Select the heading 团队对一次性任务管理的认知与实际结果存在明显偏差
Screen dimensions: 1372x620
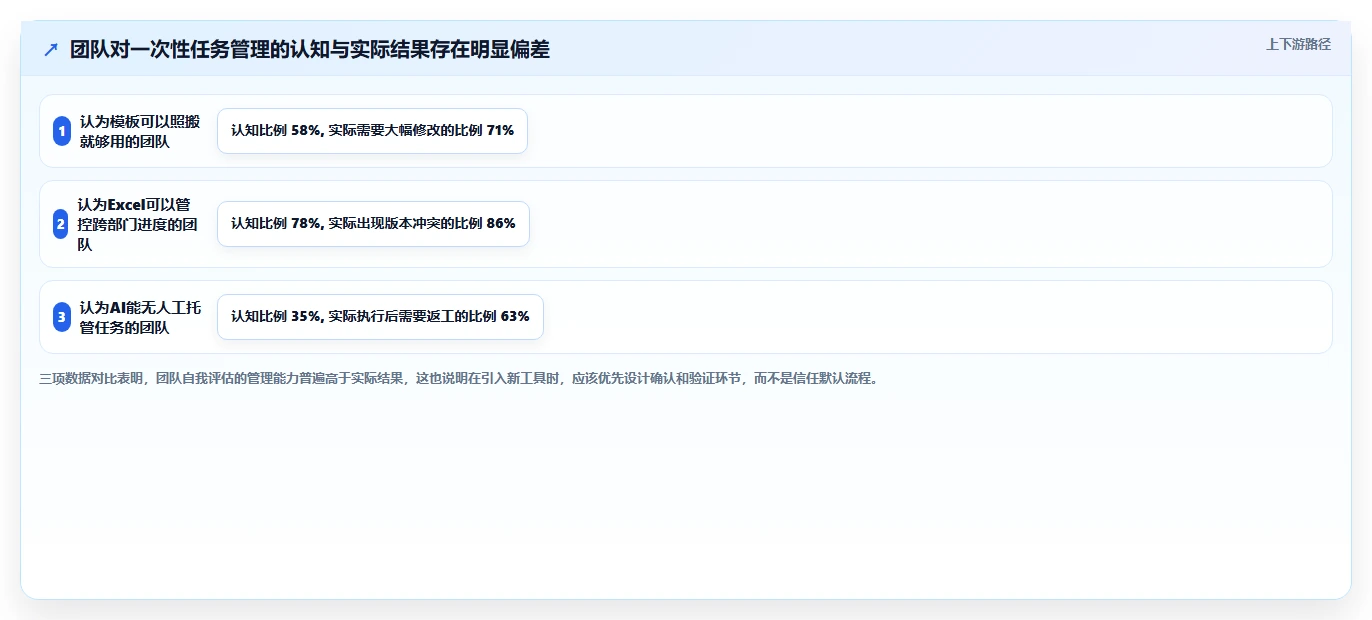point(310,49)
